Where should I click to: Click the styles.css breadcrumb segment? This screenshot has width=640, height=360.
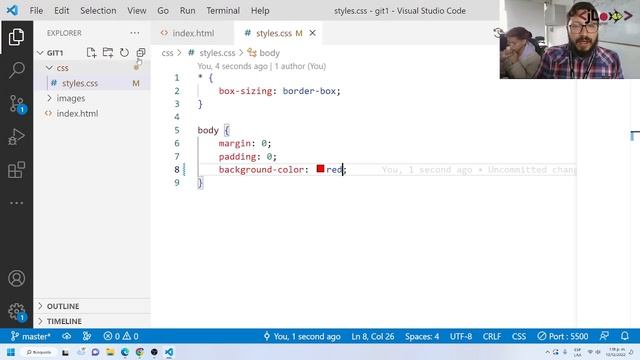point(217,53)
